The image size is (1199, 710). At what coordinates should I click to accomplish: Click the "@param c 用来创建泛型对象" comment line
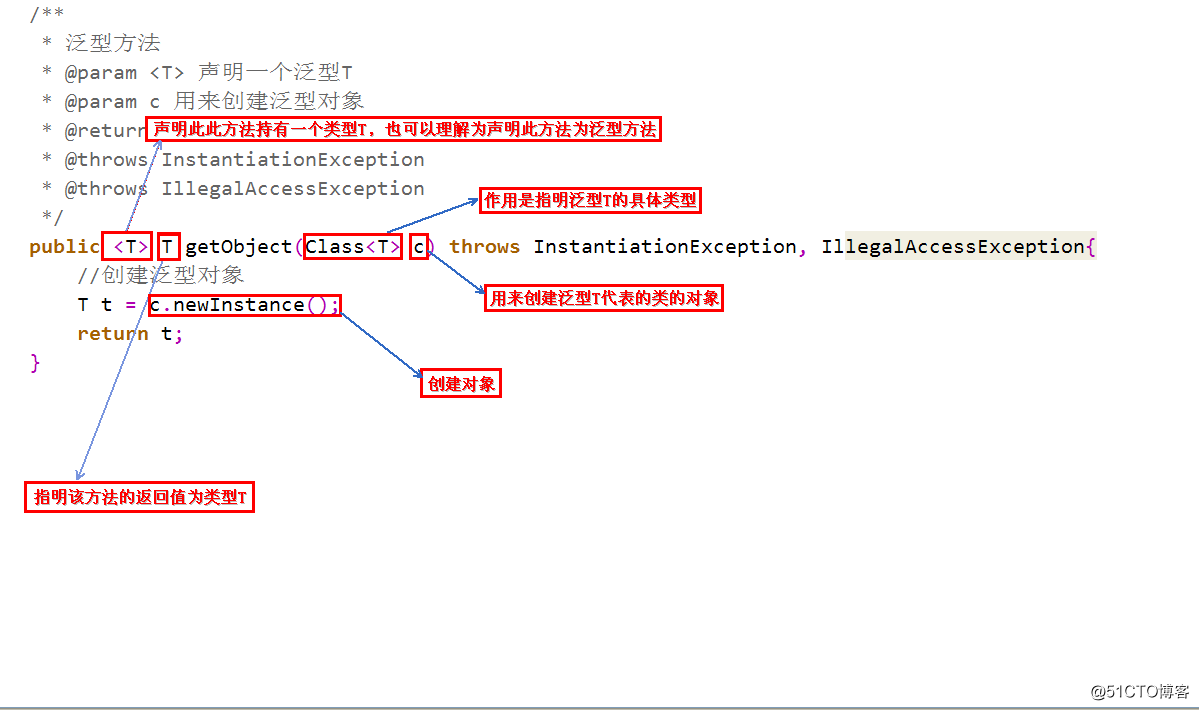(203, 101)
